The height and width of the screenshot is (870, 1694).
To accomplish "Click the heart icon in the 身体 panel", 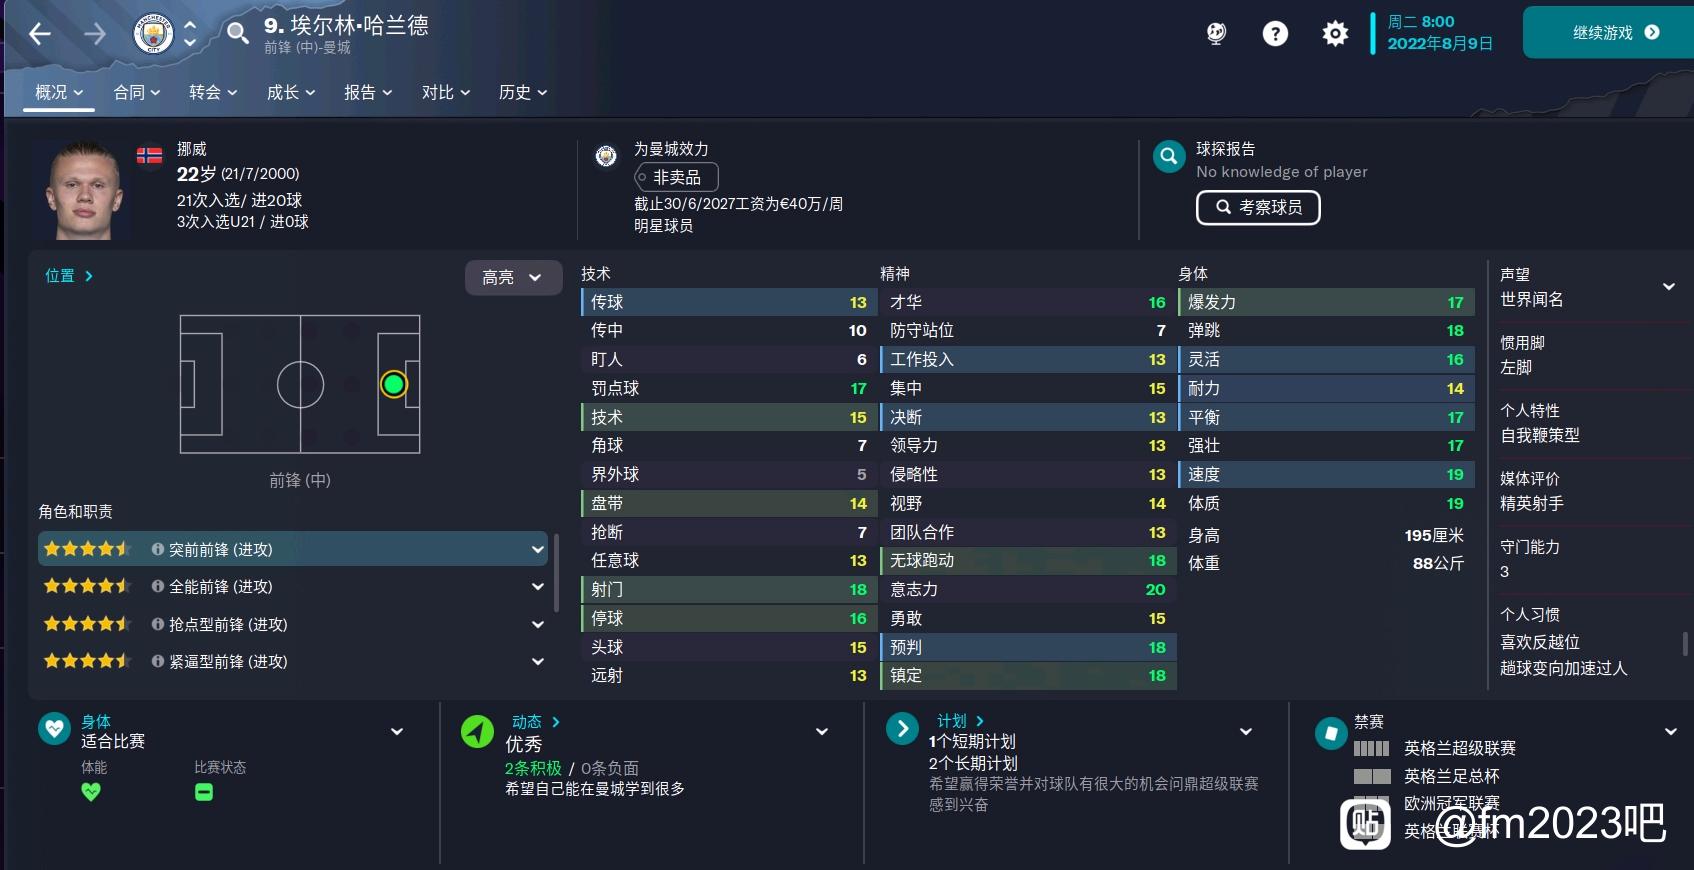I will 54,728.
